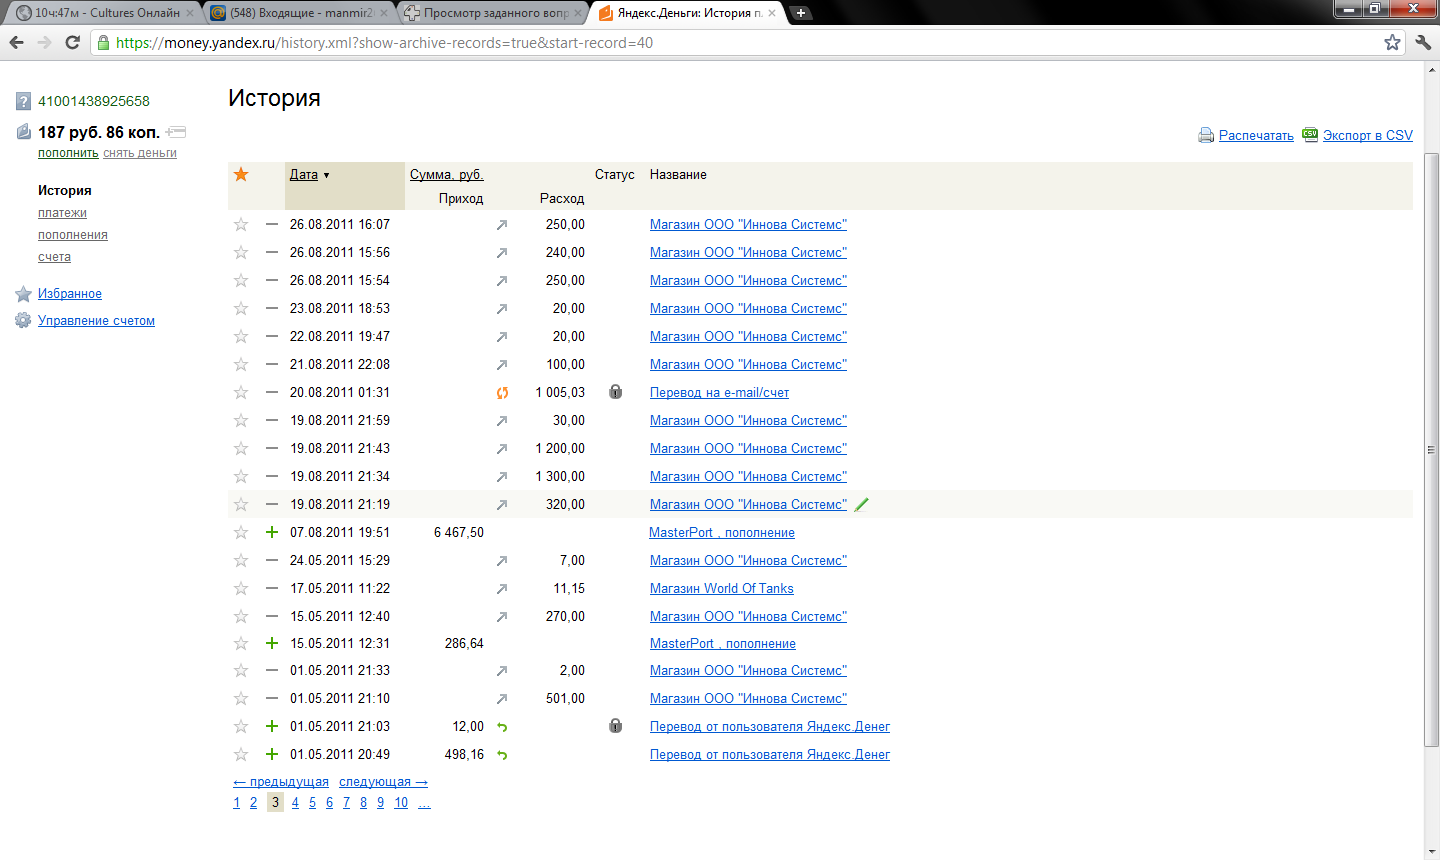Star the 15.05.2011 12:31 transaction
Viewport: 1440px width, 860px height.
pyautogui.click(x=241, y=644)
